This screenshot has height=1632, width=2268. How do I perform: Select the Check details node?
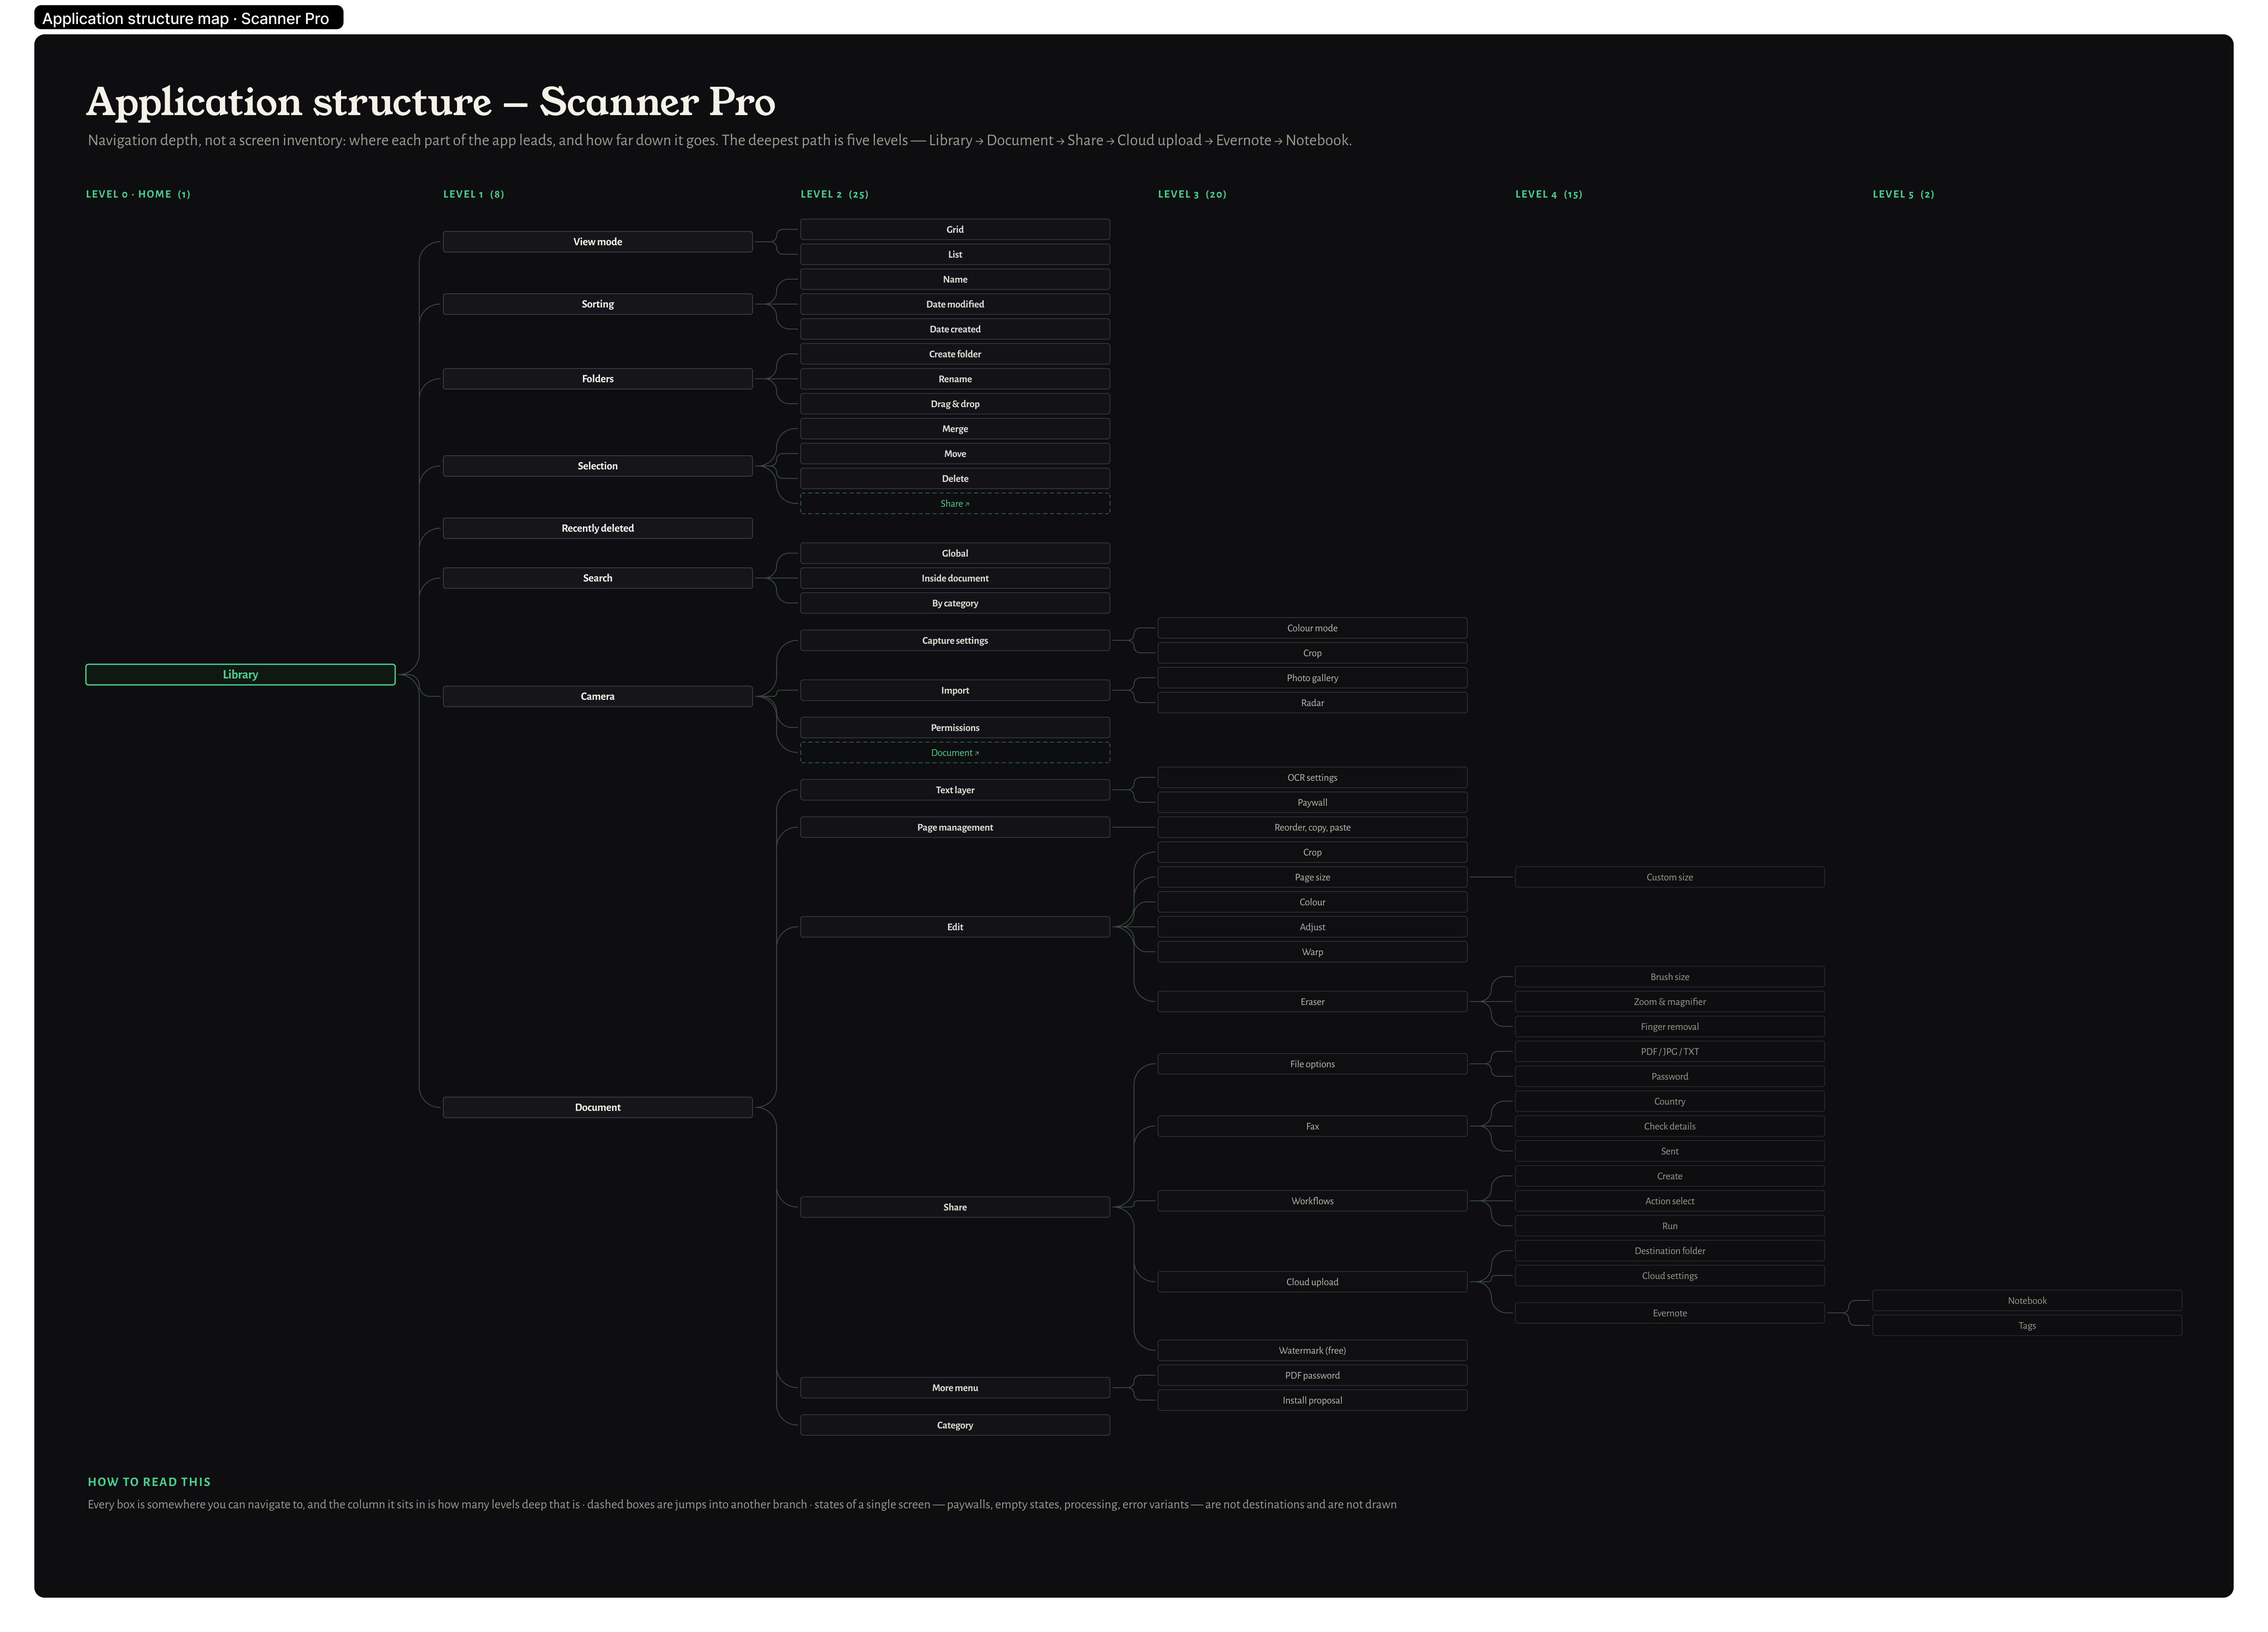coord(1670,1126)
